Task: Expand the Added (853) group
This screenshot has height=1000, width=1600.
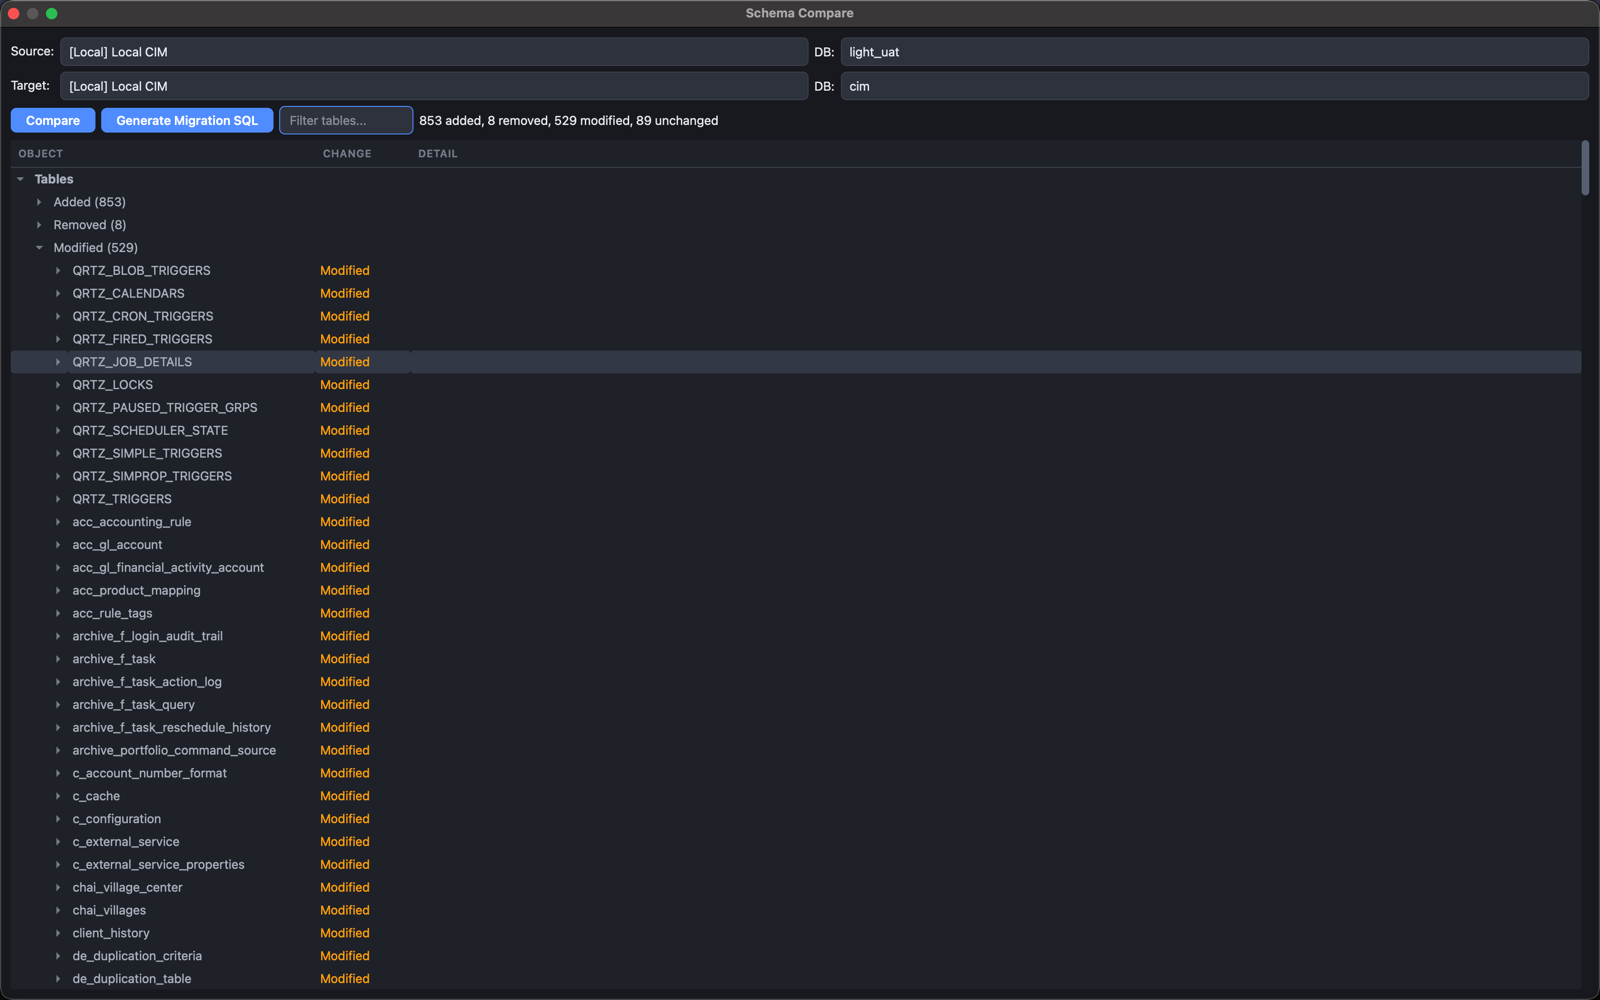Action: point(39,202)
